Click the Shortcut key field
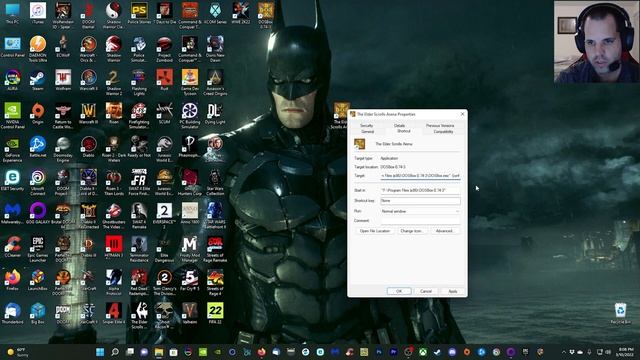Image resolution: width=640 pixels, height=360 pixels. coord(420,201)
